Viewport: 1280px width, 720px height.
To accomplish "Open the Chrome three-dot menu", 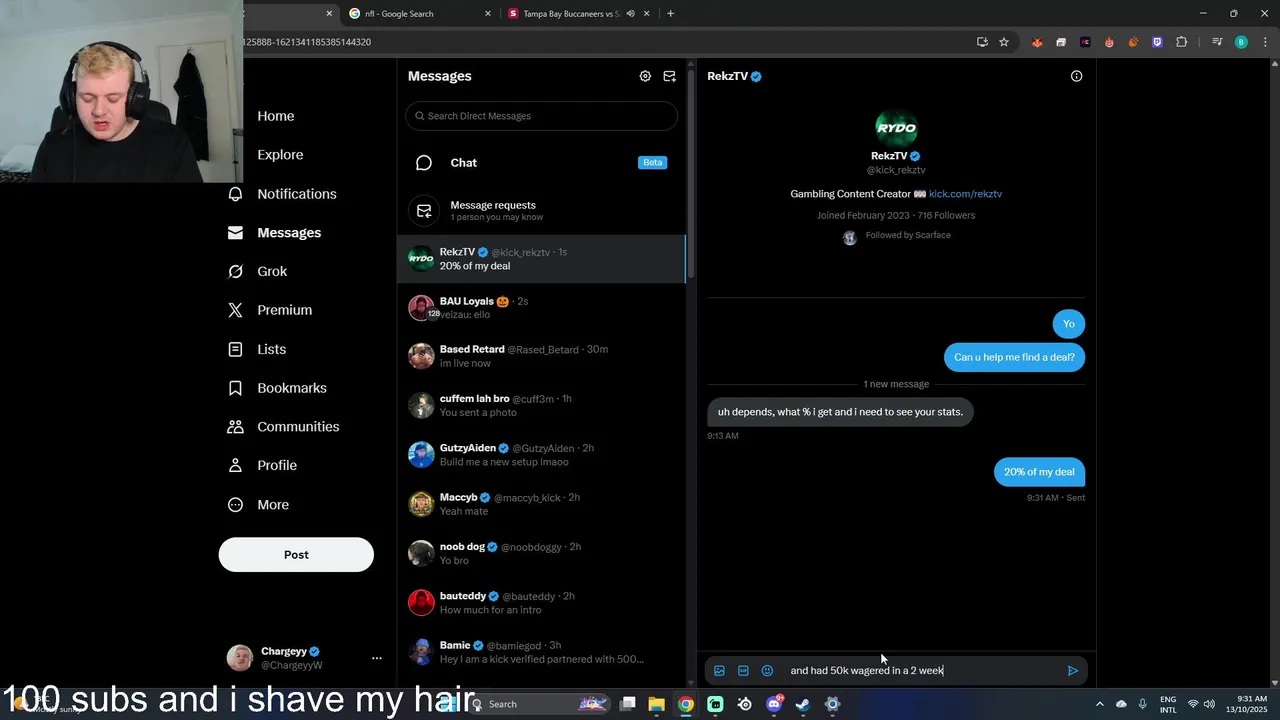I will pyautogui.click(x=1265, y=42).
